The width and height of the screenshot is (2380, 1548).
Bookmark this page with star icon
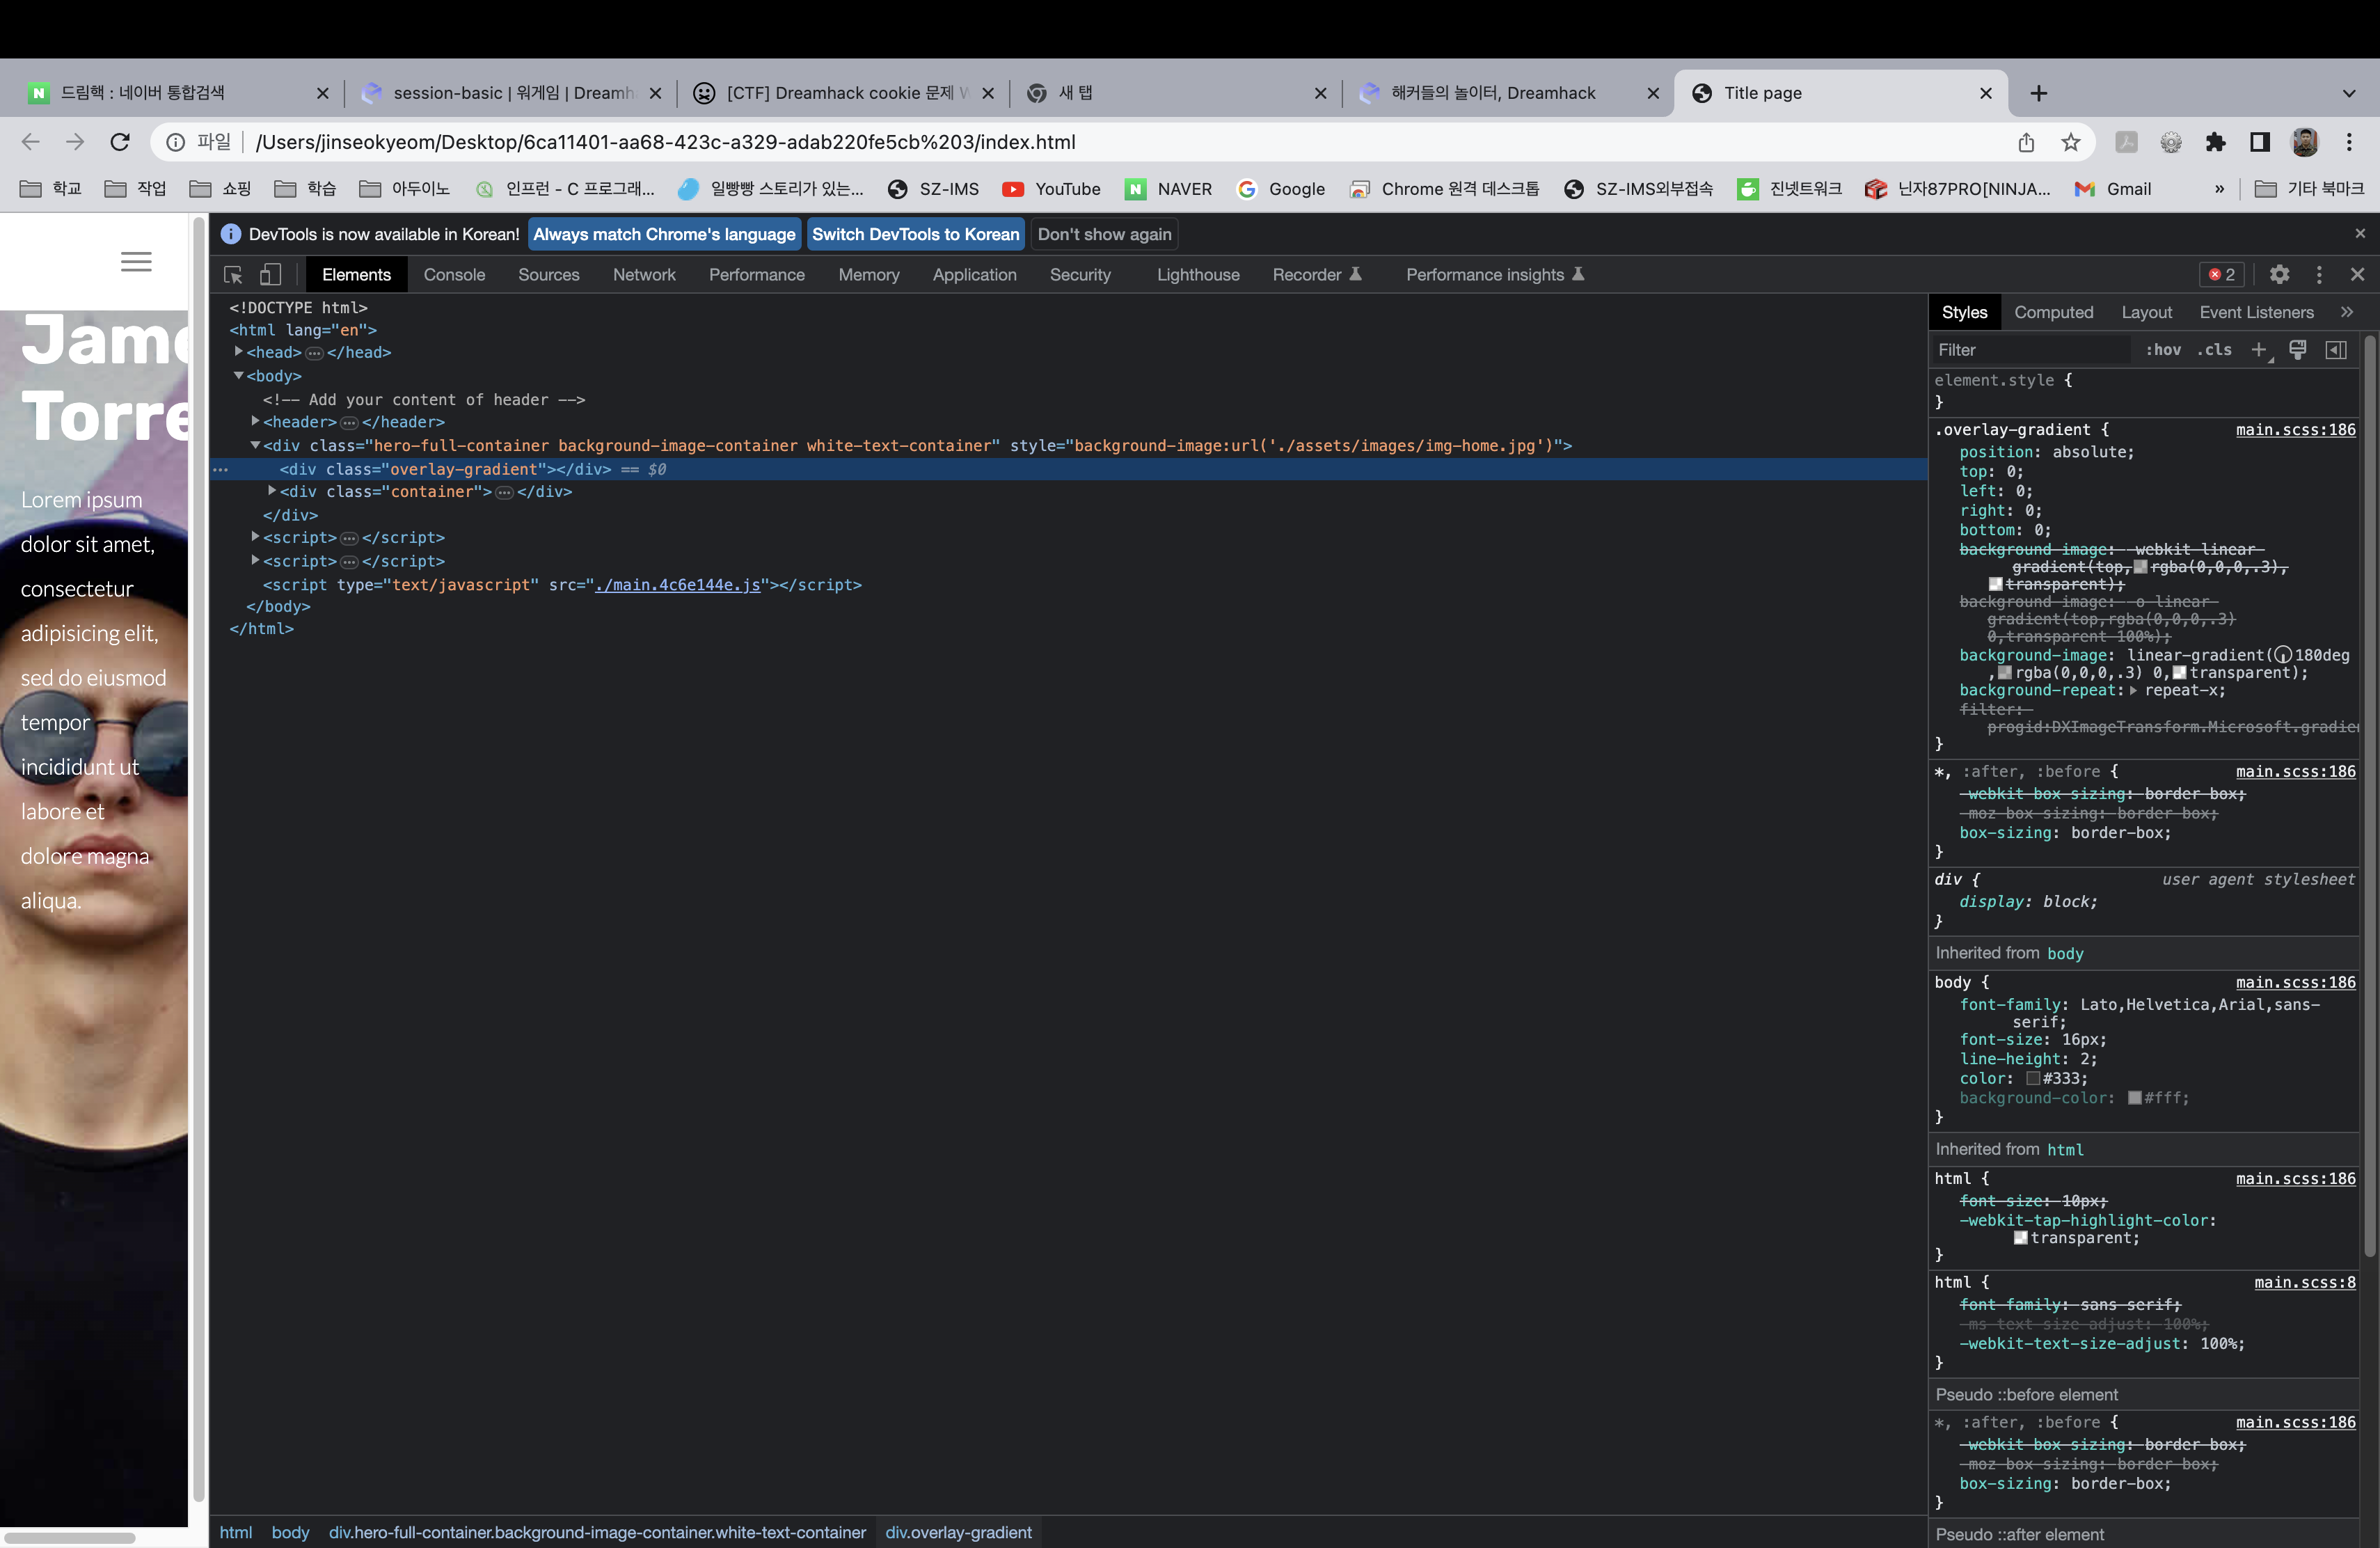click(x=2070, y=142)
